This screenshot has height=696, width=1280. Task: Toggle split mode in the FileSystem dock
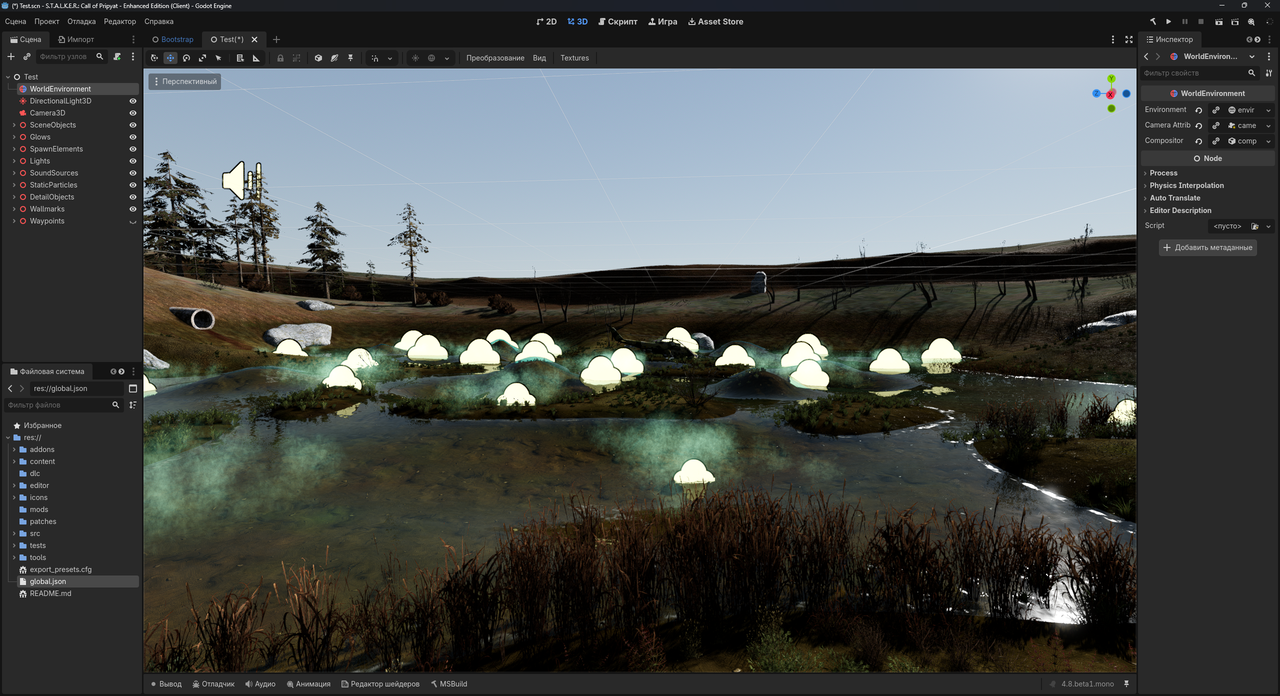[133, 388]
